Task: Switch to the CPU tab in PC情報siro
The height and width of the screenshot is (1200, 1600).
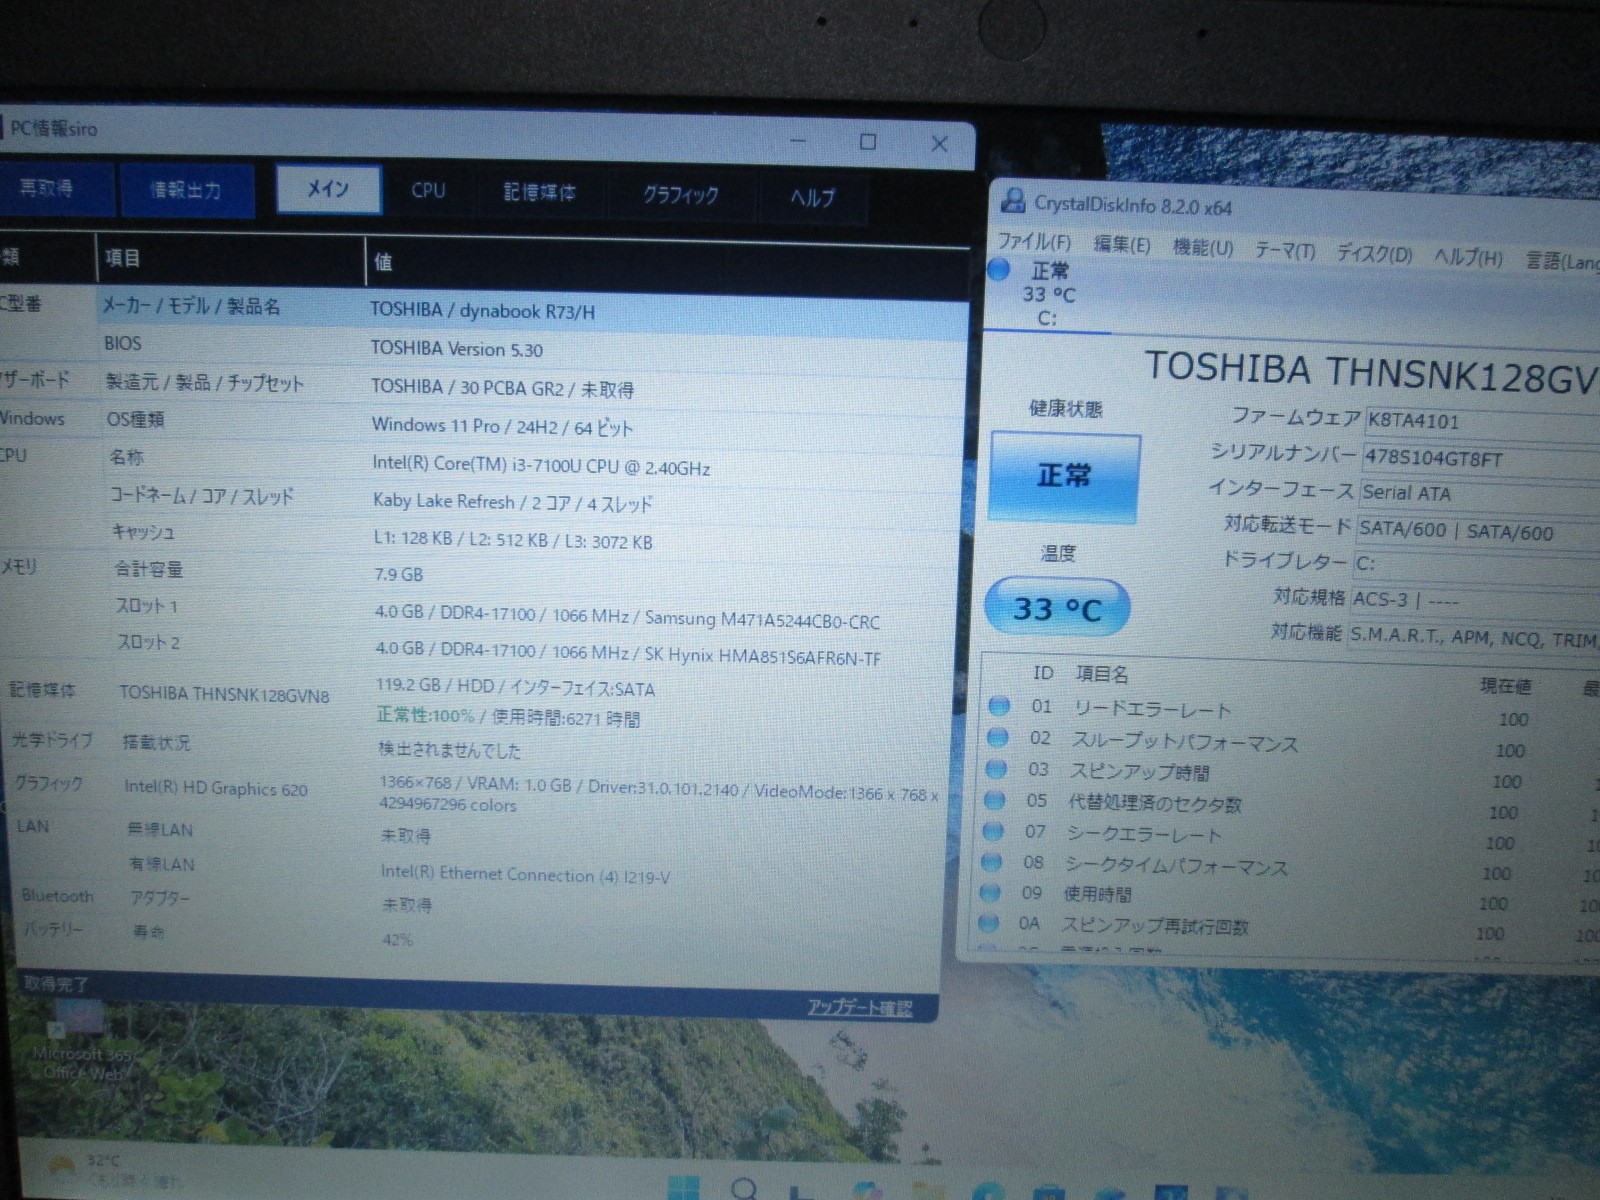Action: pyautogui.click(x=428, y=190)
